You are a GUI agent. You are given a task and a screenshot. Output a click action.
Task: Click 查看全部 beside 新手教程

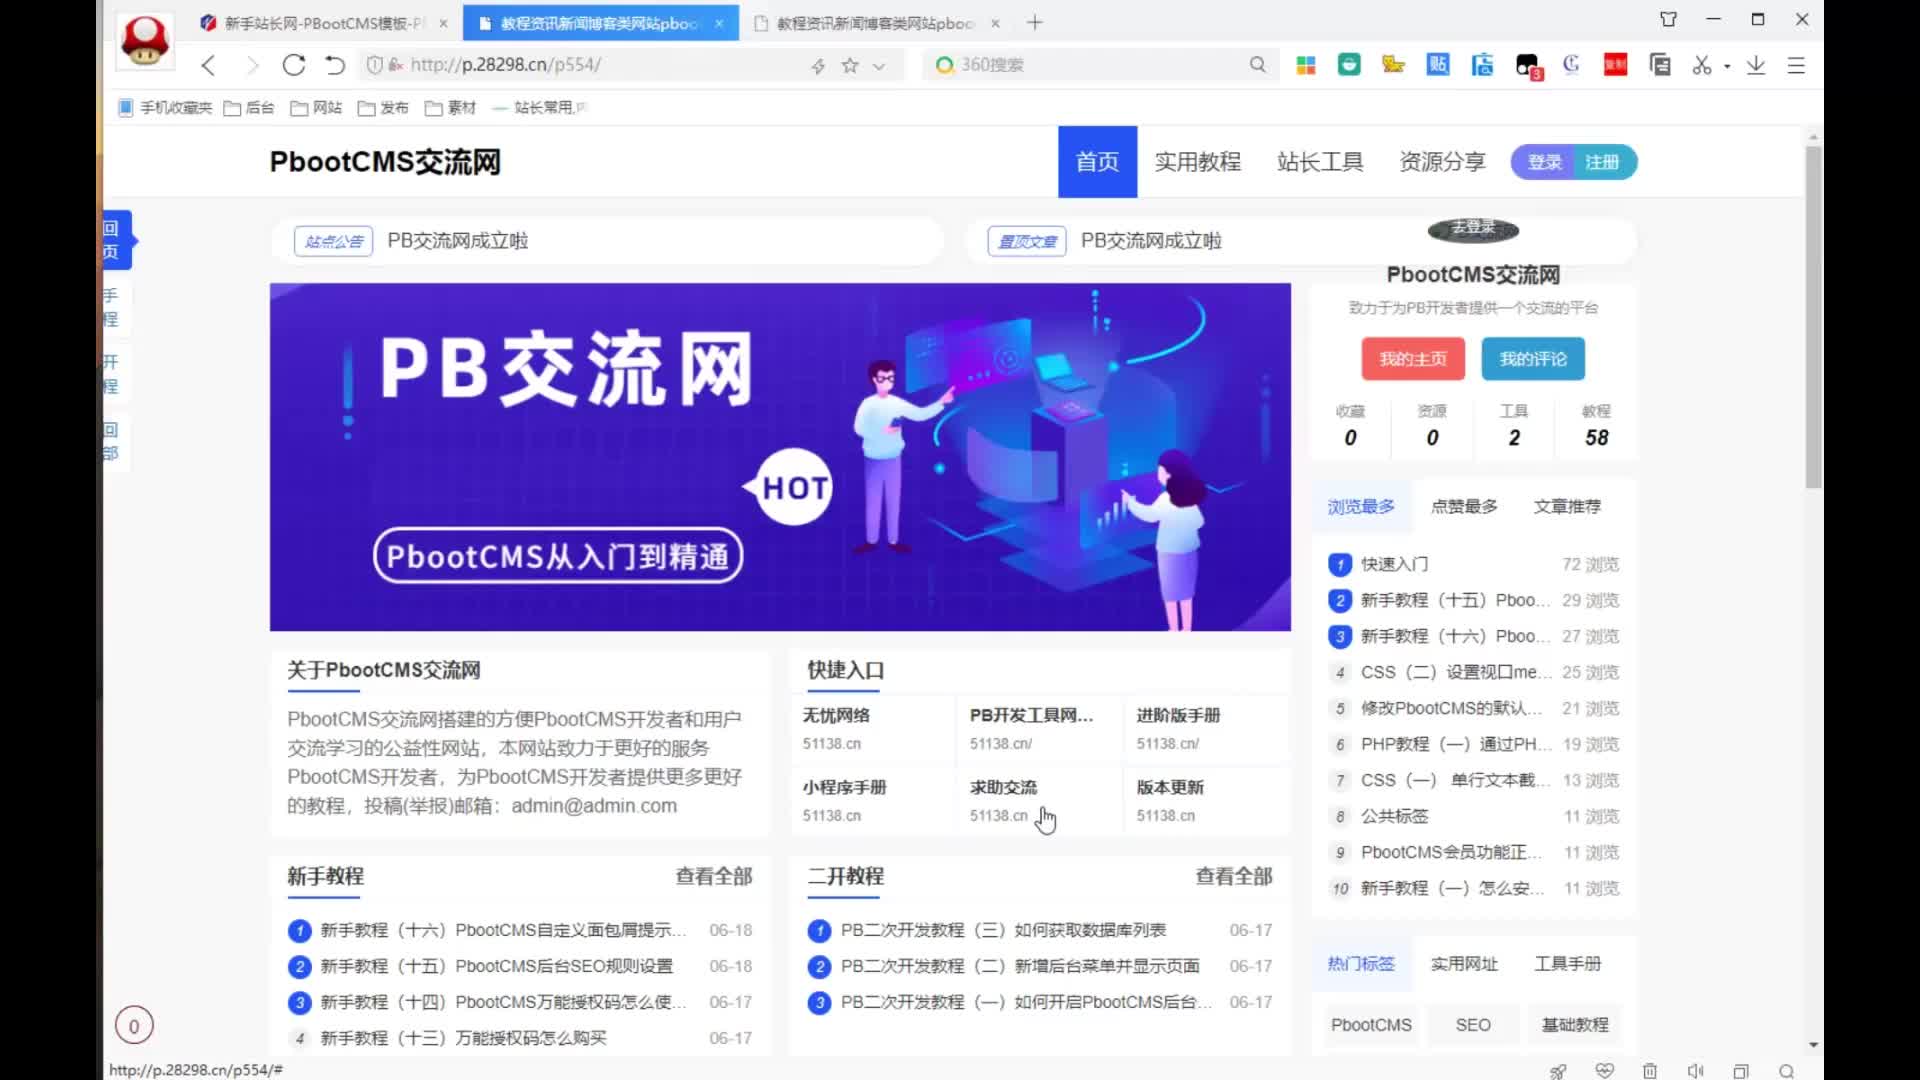pos(714,876)
